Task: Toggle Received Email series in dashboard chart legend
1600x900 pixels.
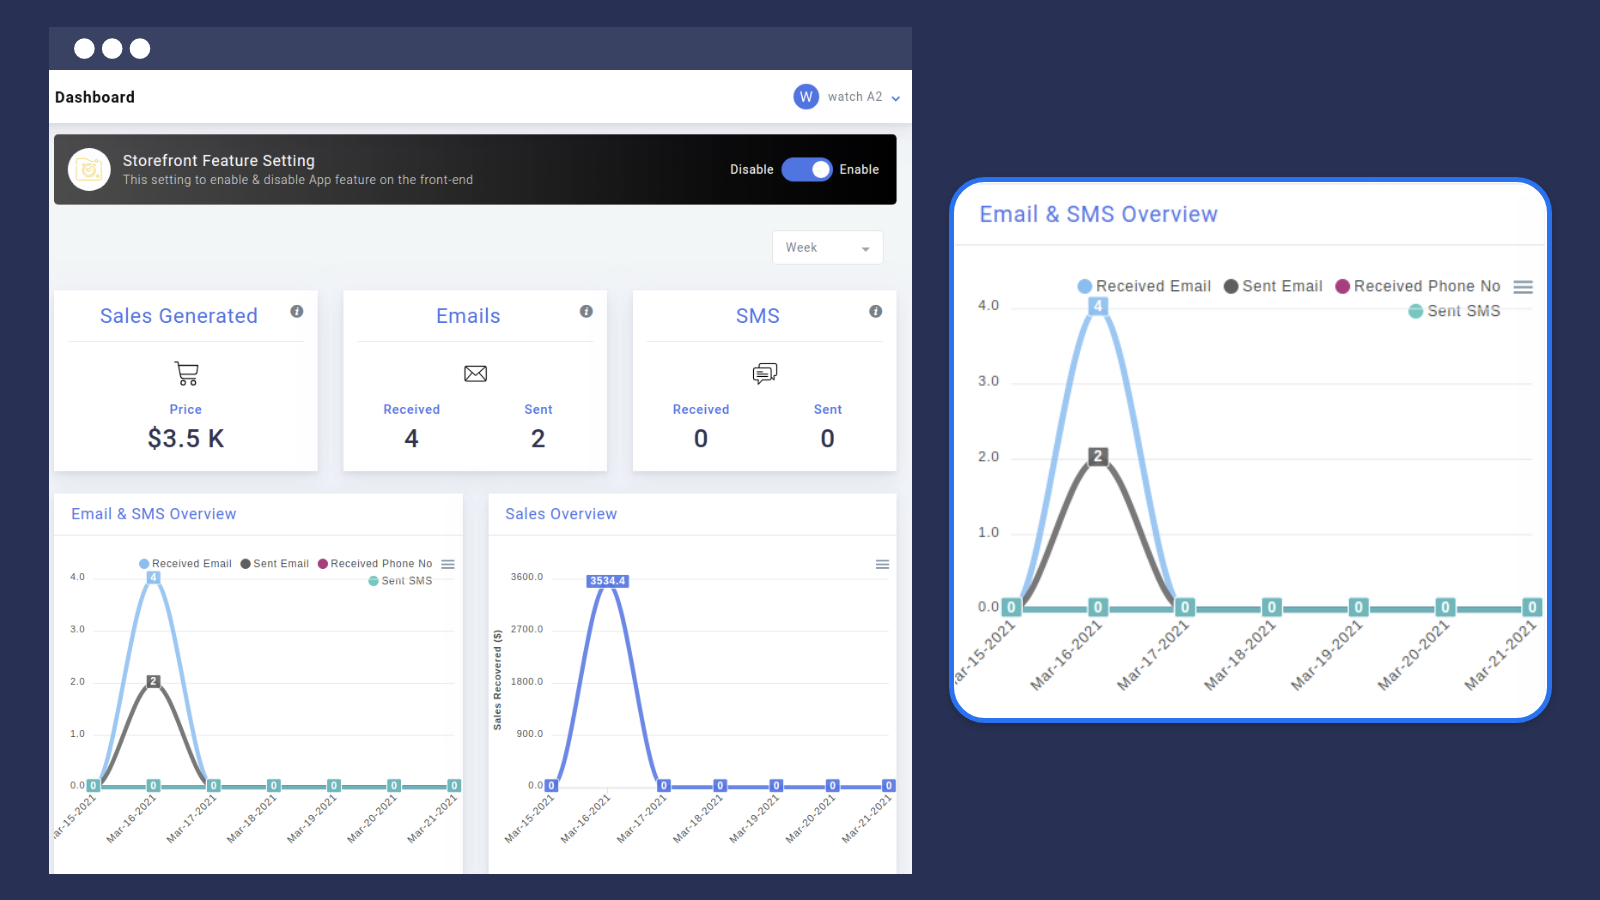Action: [x=185, y=564]
